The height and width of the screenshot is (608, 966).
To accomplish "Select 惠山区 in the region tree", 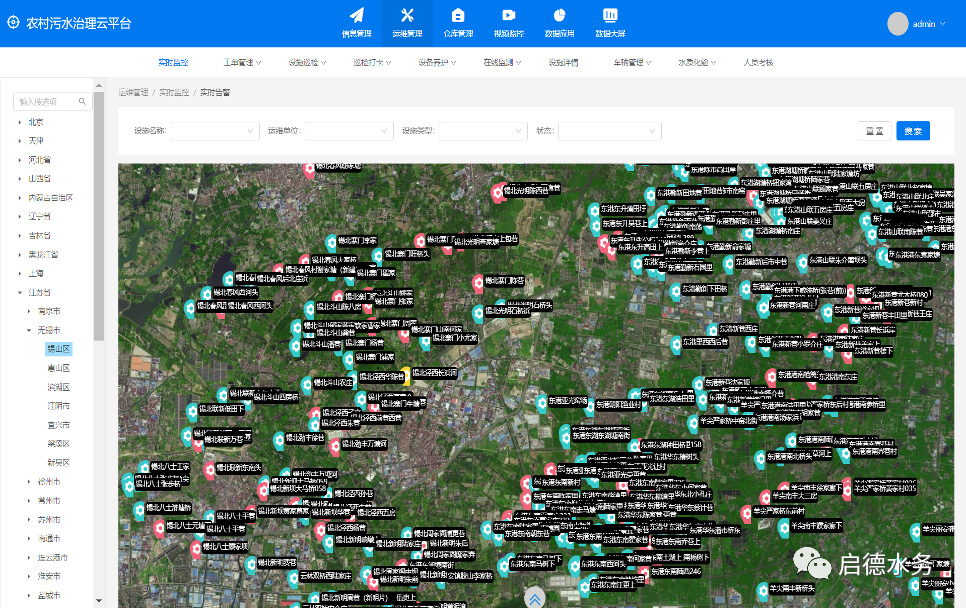I will (x=59, y=367).
